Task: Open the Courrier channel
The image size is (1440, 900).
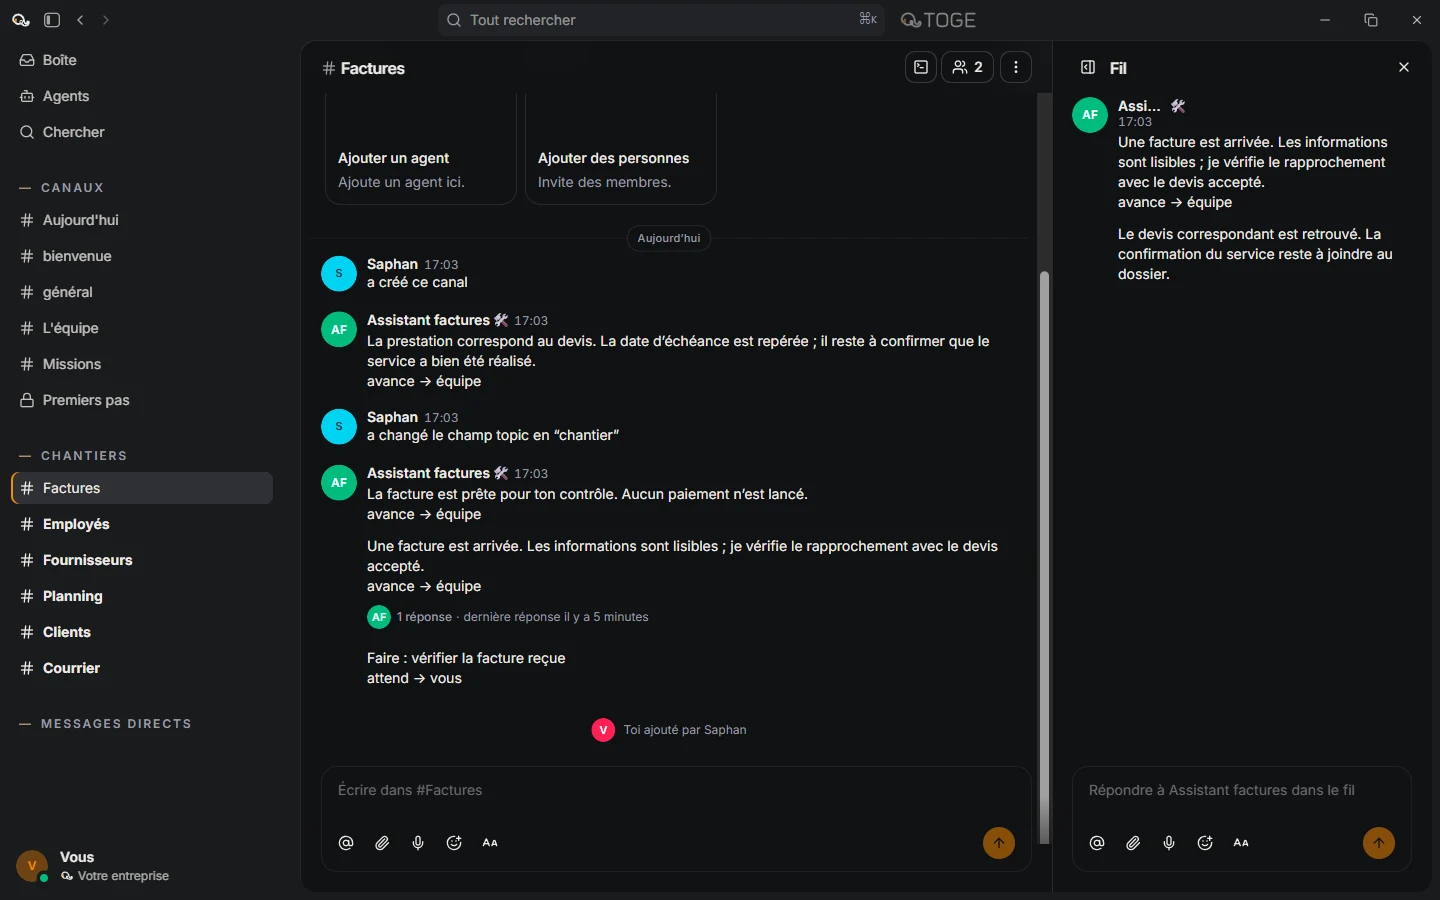Action: click(142, 668)
